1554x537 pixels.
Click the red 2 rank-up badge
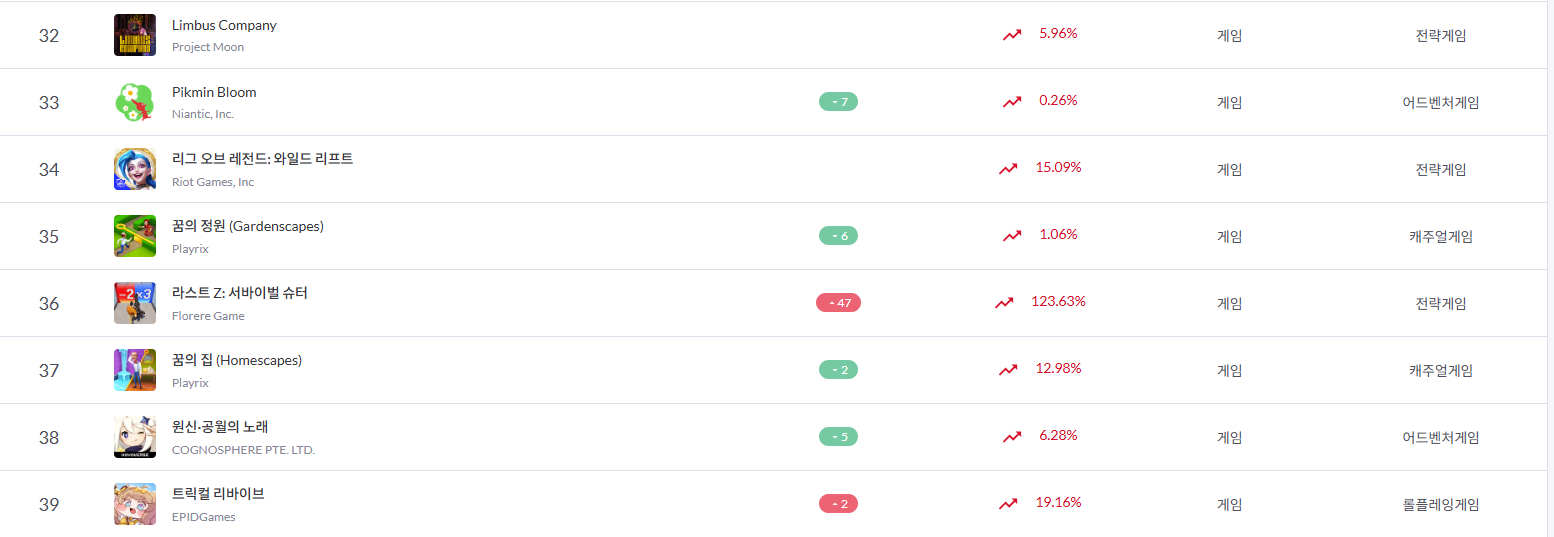[x=838, y=504]
